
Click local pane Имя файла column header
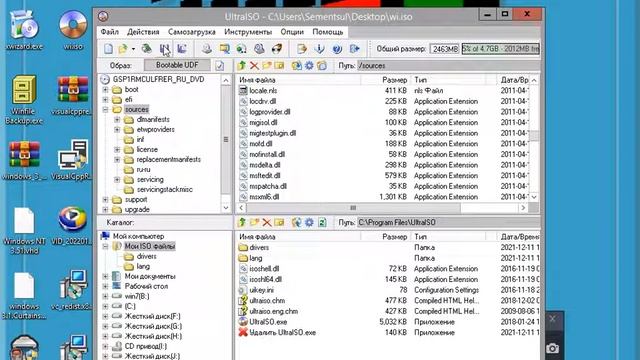click(x=298, y=237)
